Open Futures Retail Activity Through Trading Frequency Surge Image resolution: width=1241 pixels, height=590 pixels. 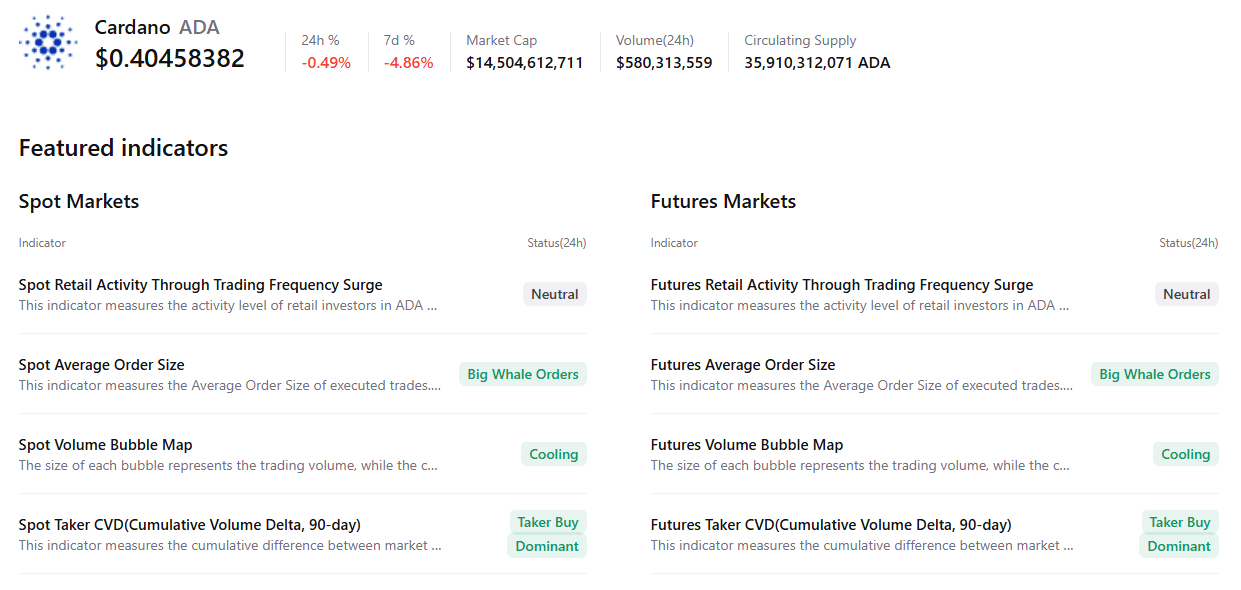(841, 285)
